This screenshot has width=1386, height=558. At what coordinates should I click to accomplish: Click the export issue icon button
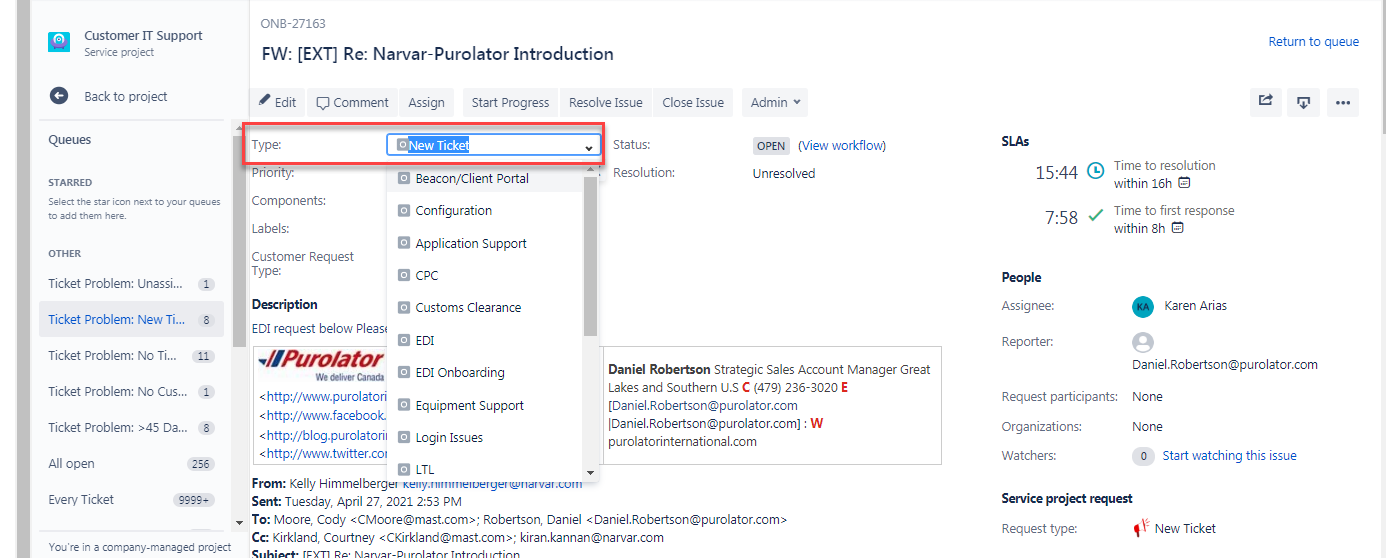[1304, 102]
